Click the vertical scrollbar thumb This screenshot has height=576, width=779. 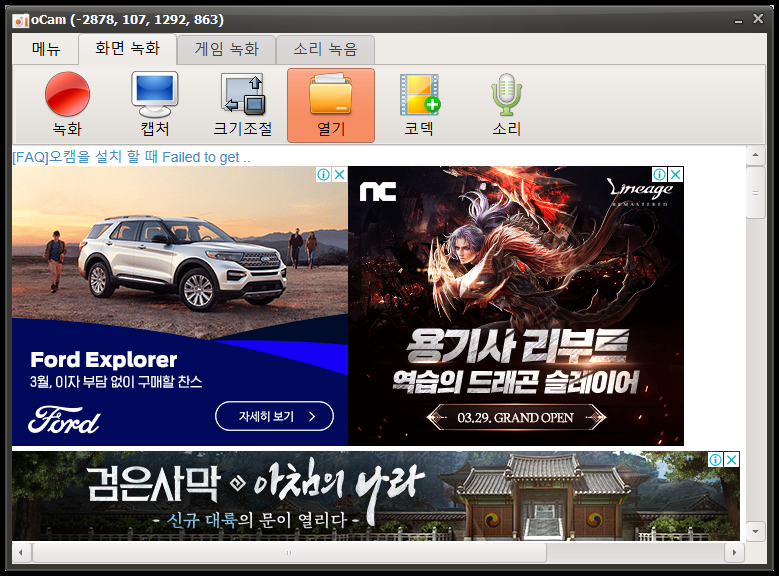[x=755, y=192]
